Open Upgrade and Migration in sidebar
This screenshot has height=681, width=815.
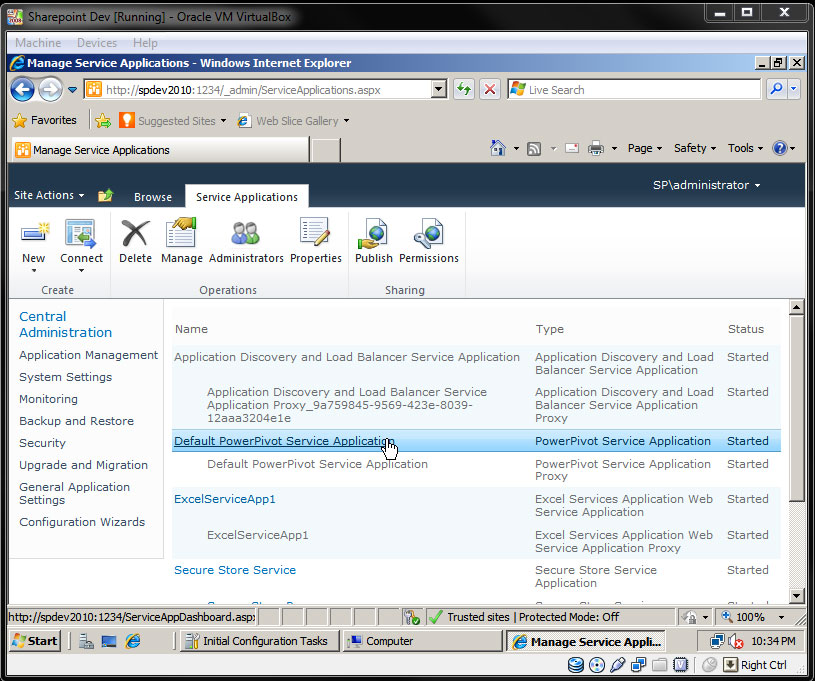84,465
